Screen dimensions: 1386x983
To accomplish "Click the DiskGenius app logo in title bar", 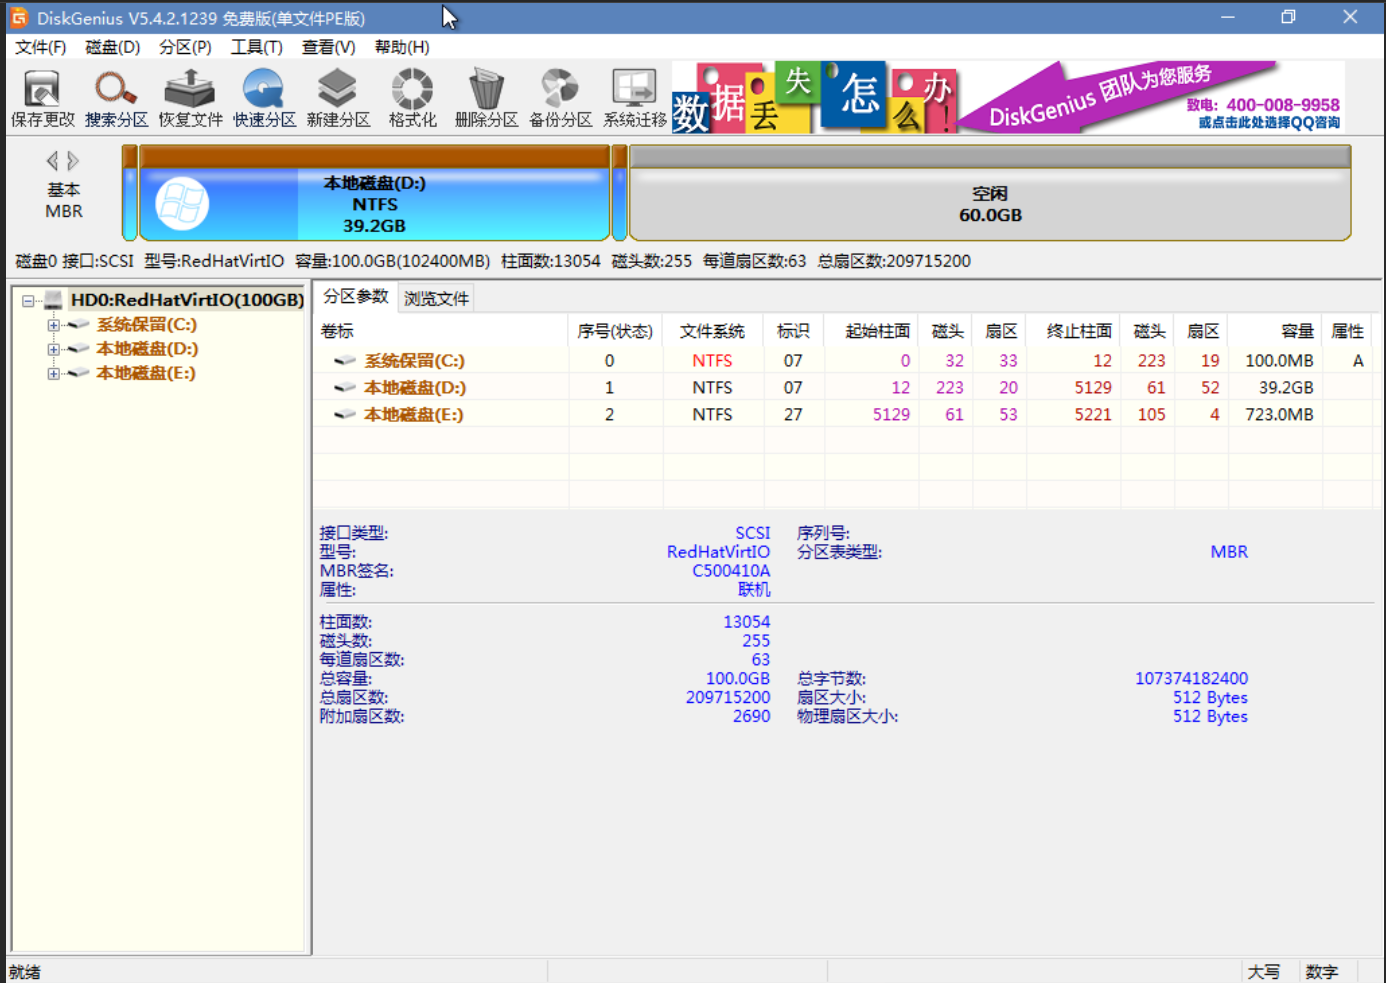I will 18,17.
